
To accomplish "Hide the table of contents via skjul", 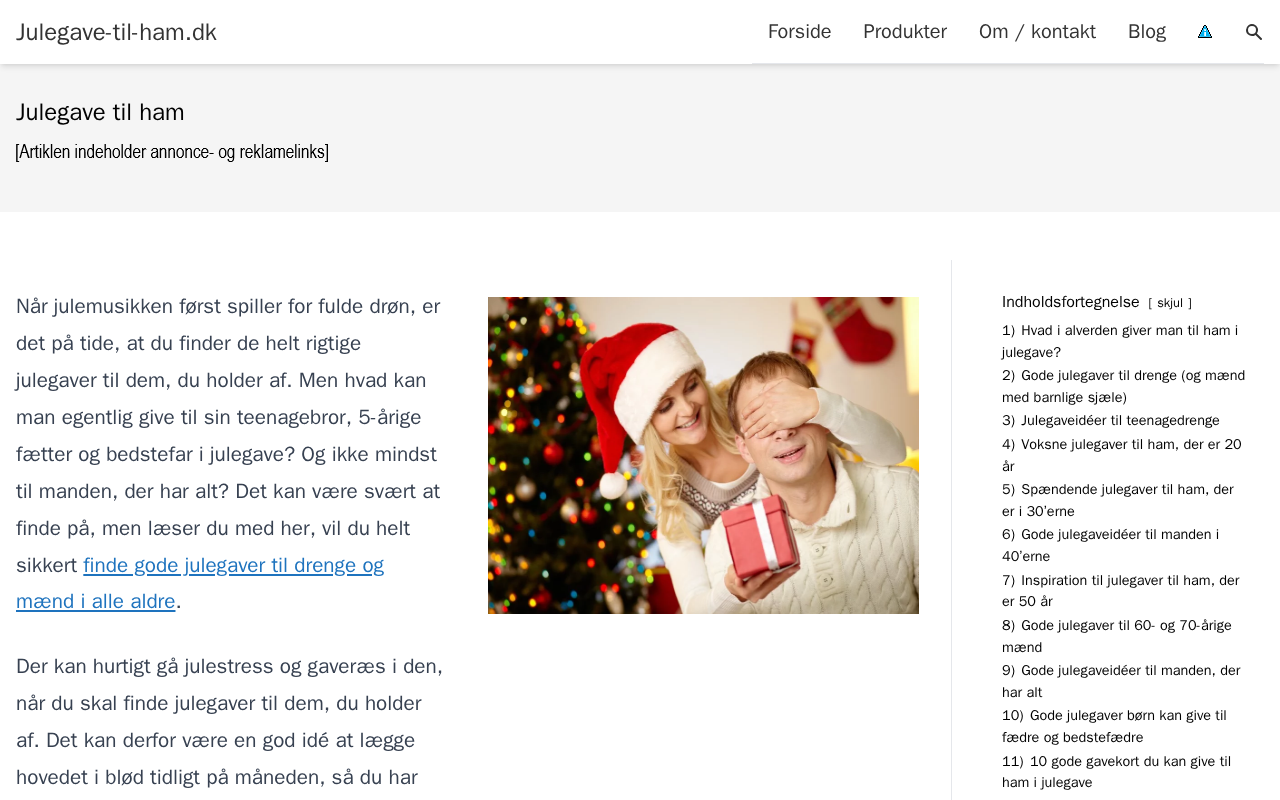I will [x=1170, y=303].
